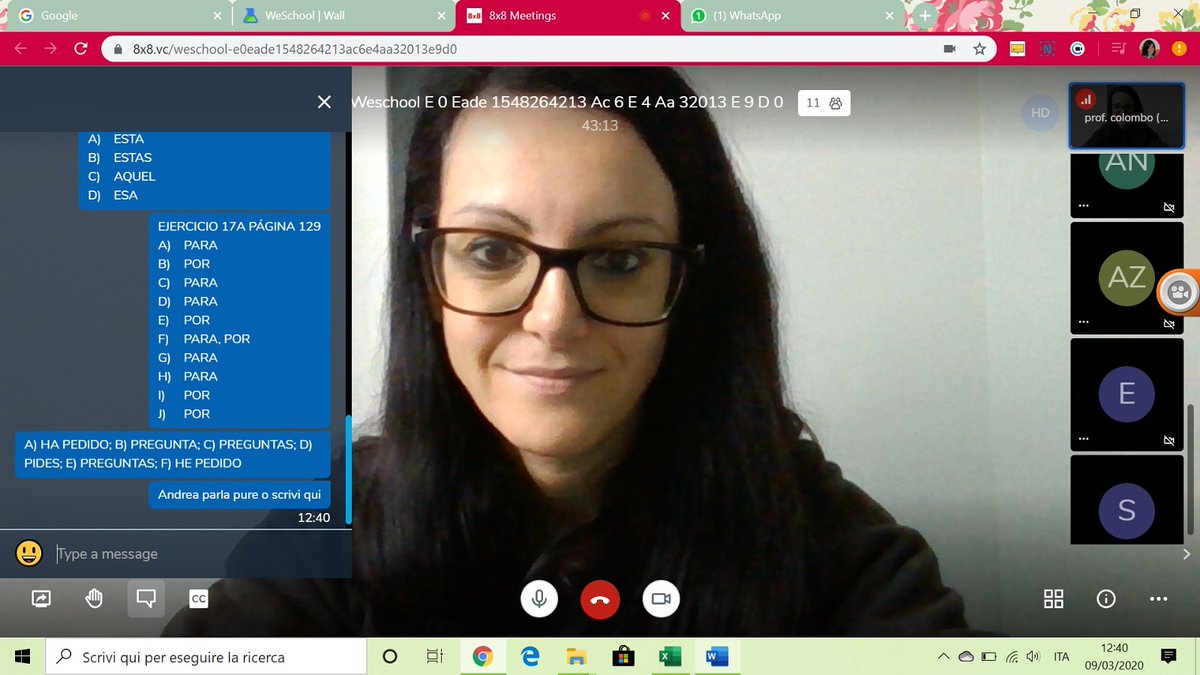Click the chat scrollbar
The height and width of the screenshot is (675, 1200).
tap(348, 470)
